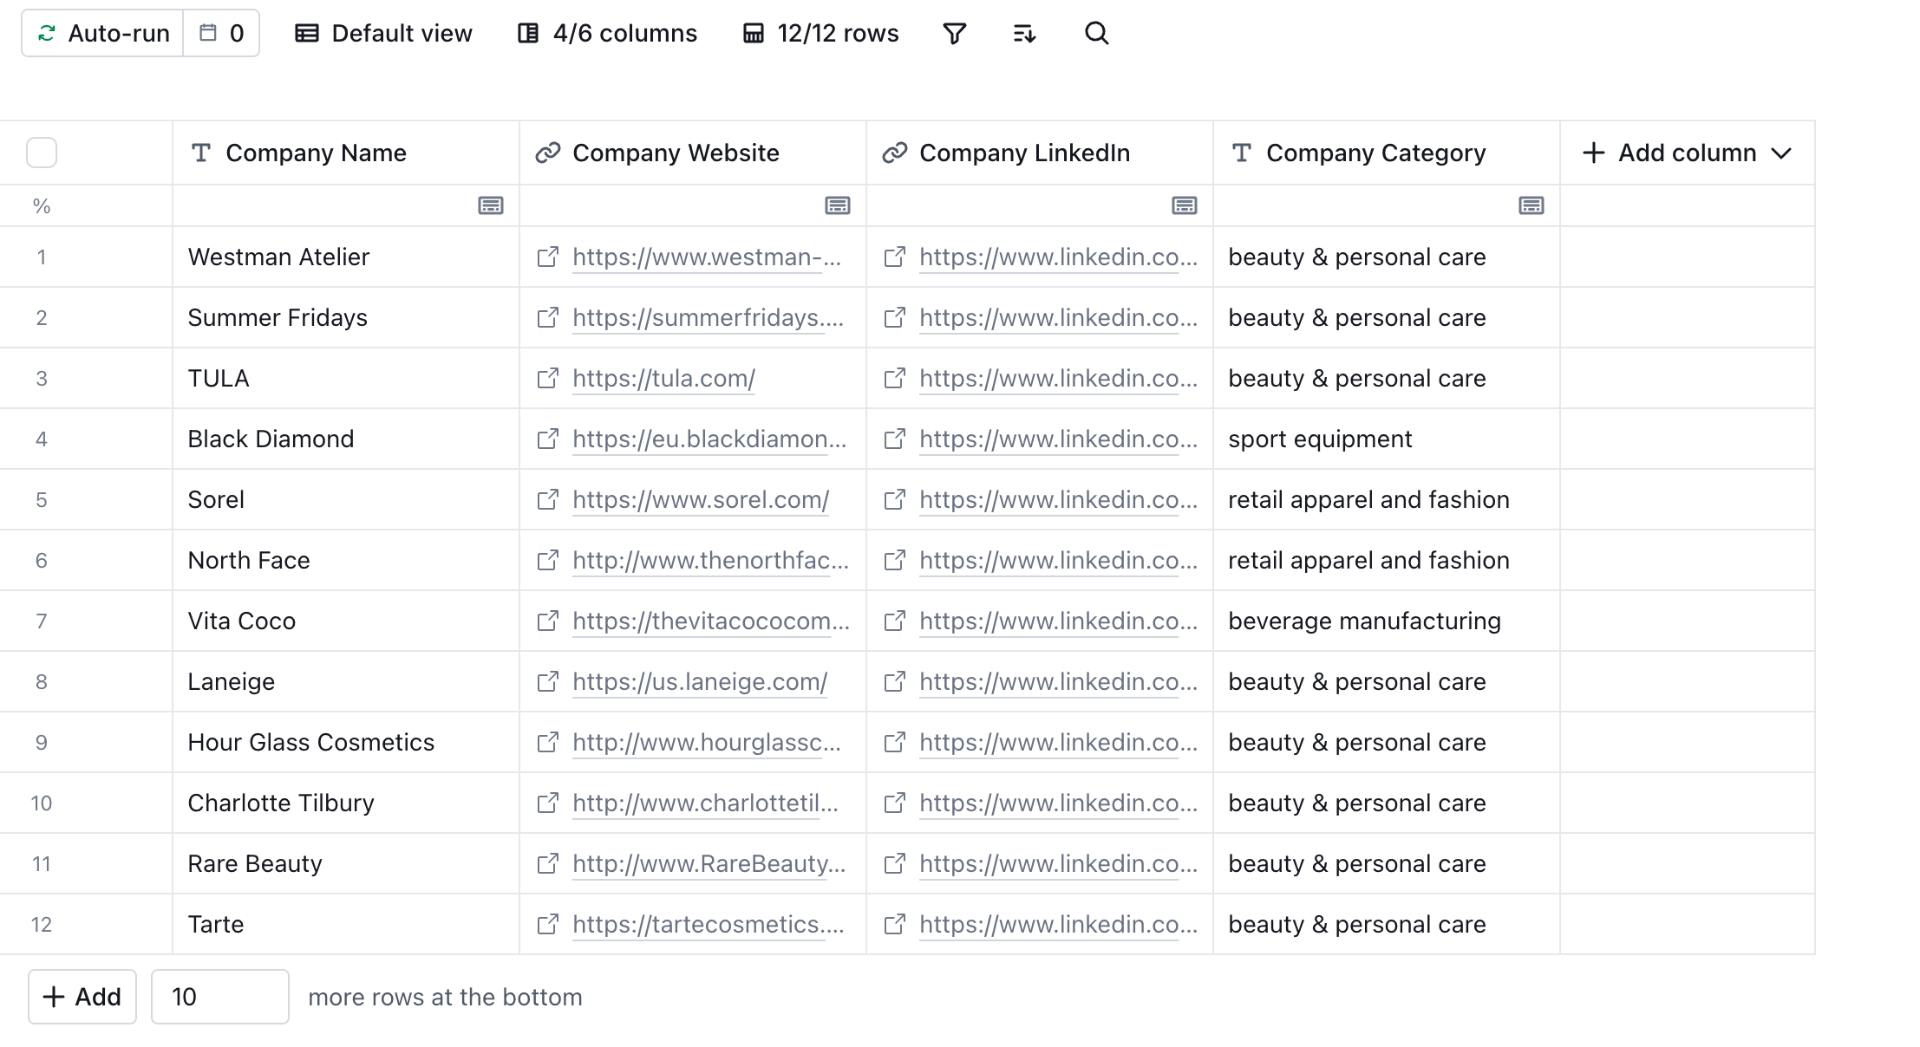The height and width of the screenshot is (1047, 1920).
Task: Open LinkedIn link in Hour Glass Cosmetics row
Action: [x=1058, y=743]
